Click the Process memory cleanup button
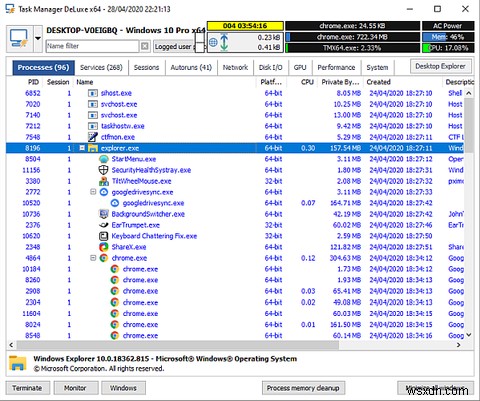Screen dimensions: 480x401 point(303,388)
